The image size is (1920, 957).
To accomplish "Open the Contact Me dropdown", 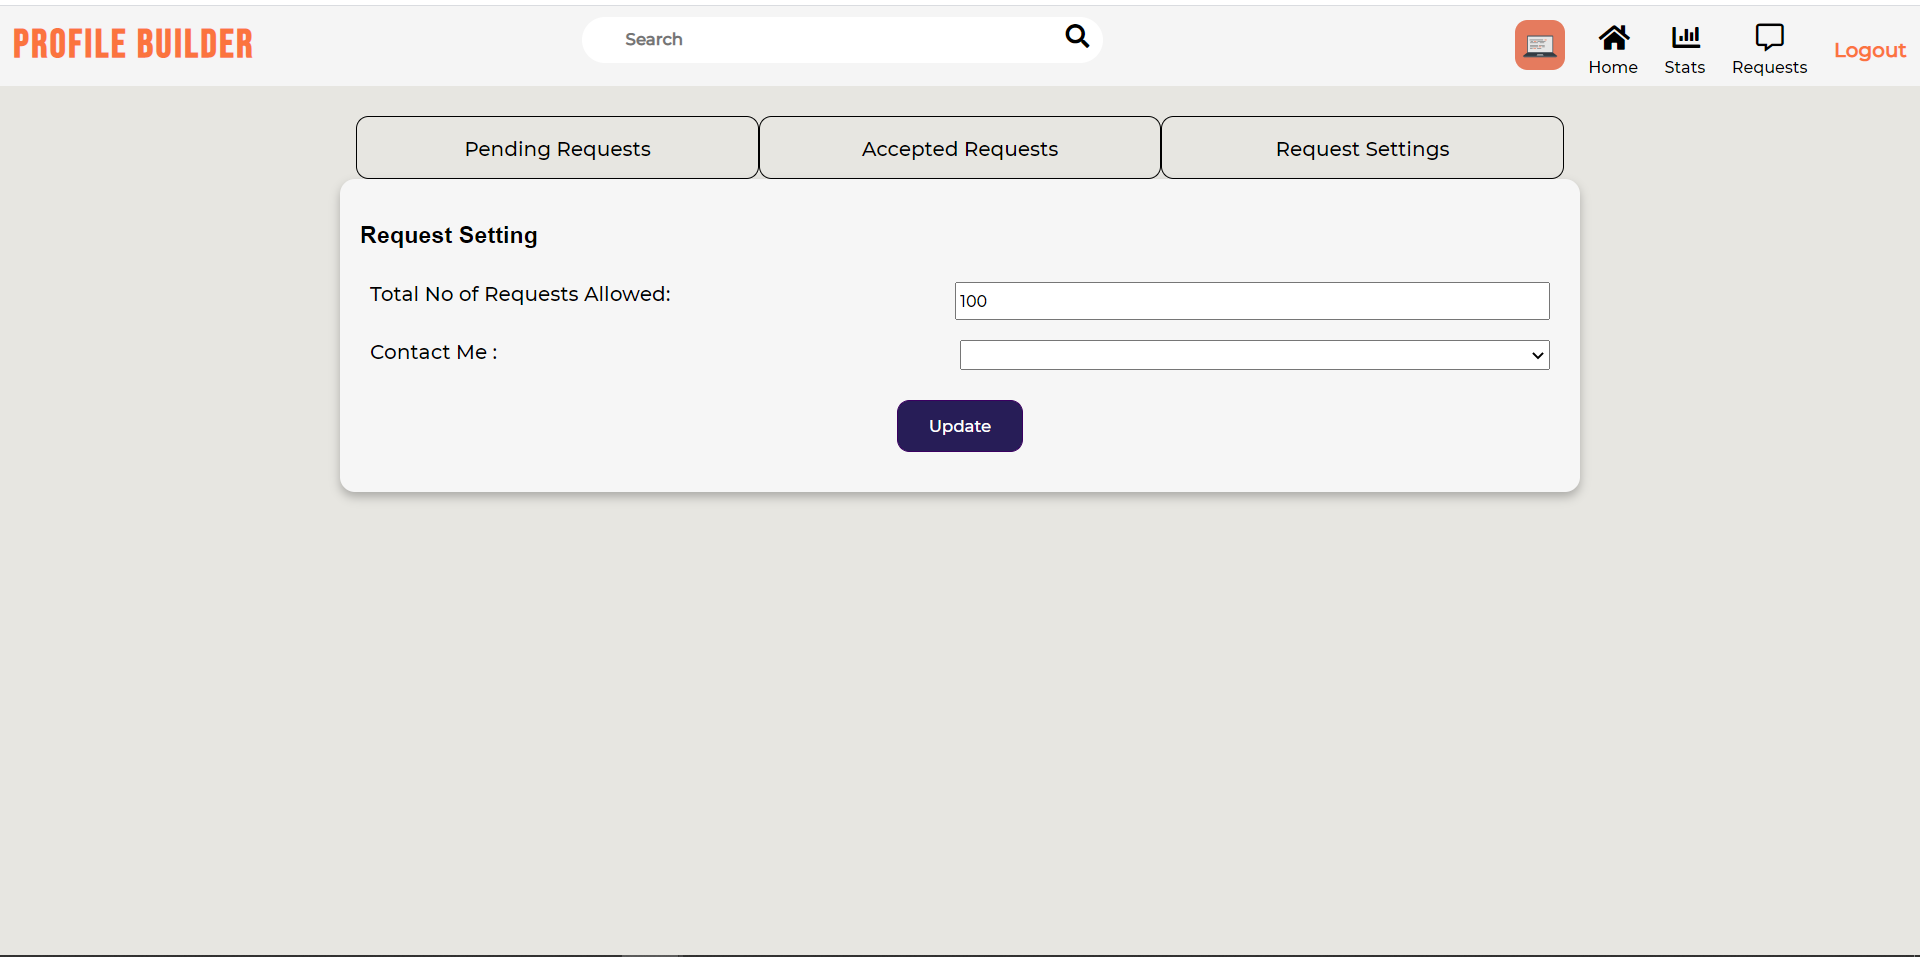I will tap(1254, 354).
